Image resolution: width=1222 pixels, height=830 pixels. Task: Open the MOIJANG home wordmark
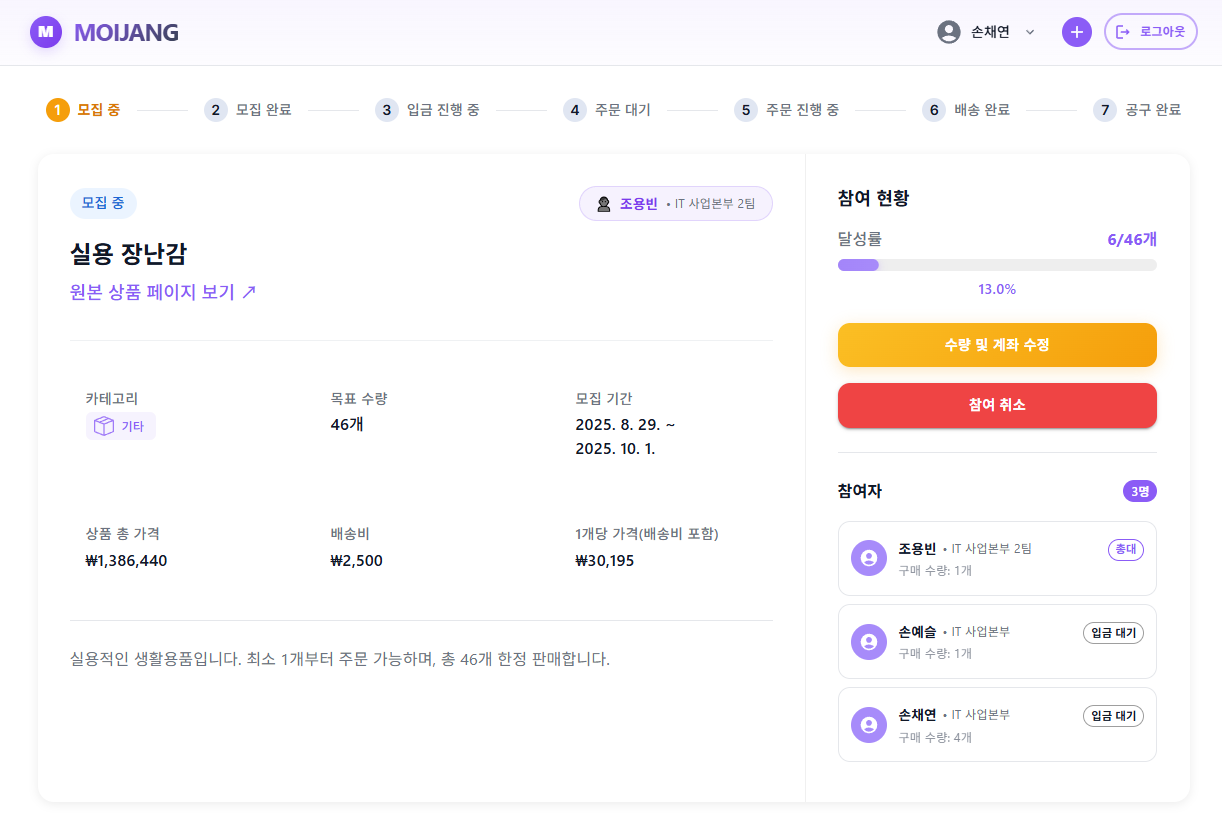[x=126, y=32]
